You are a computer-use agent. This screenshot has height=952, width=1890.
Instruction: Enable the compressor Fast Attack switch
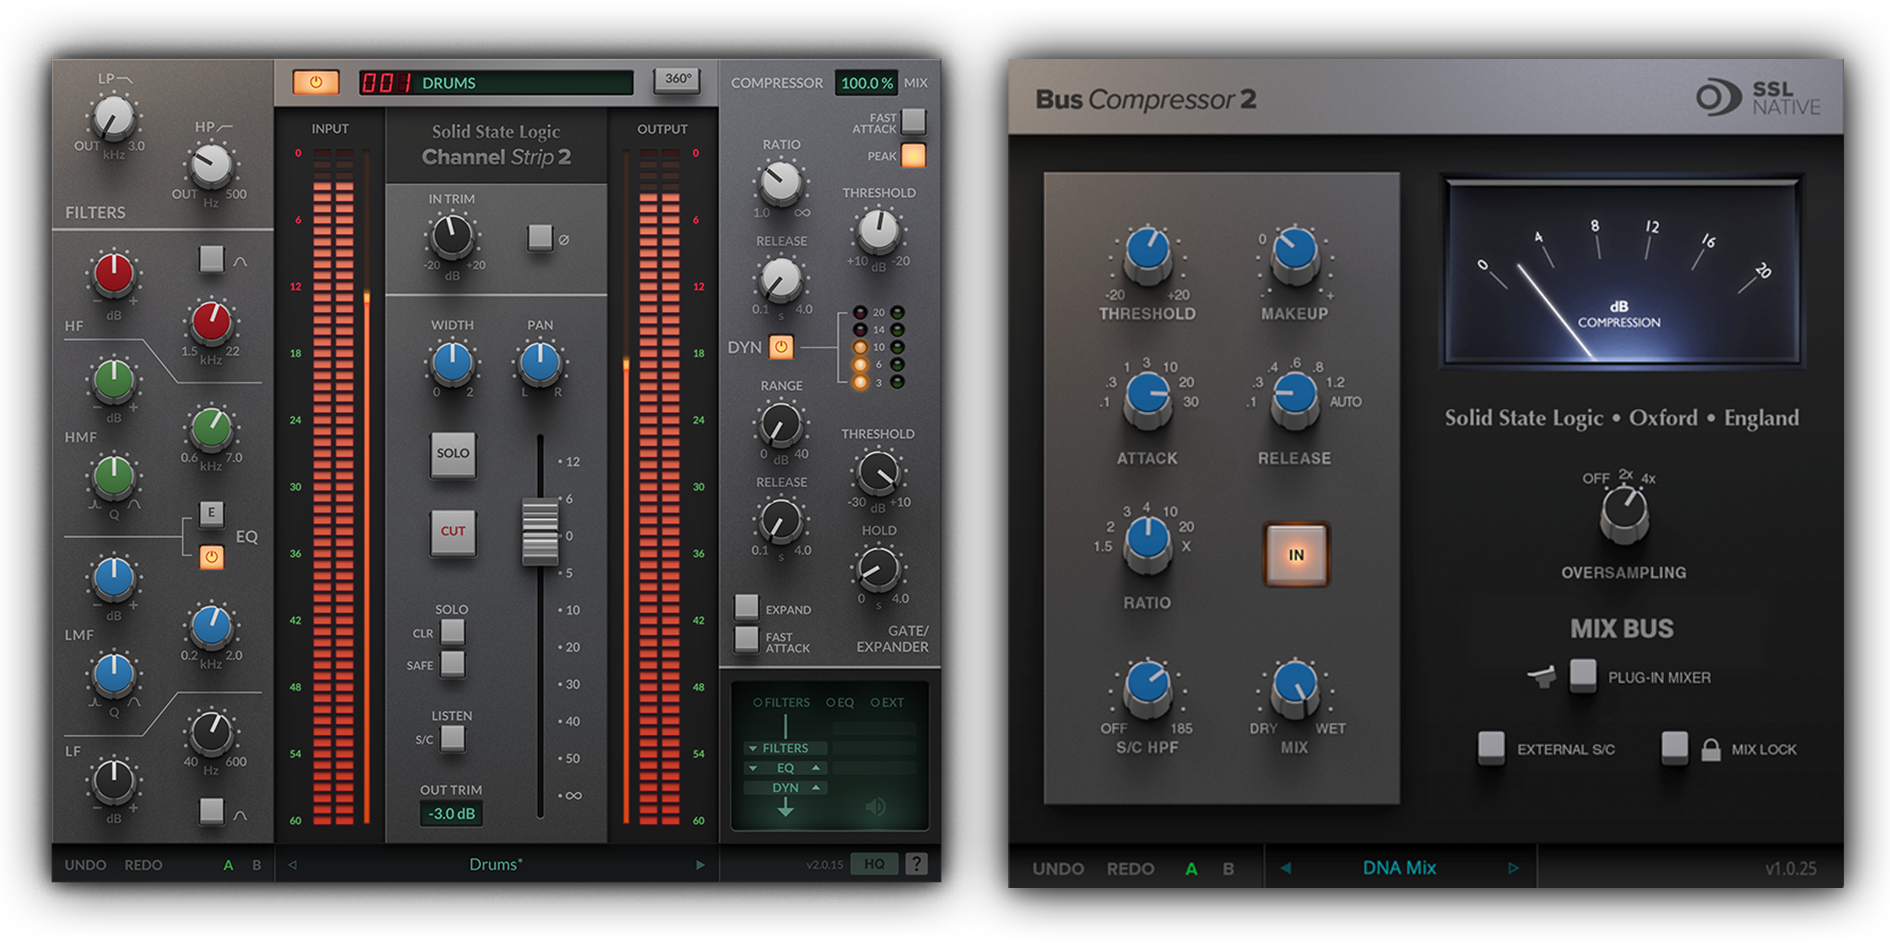[913, 121]
